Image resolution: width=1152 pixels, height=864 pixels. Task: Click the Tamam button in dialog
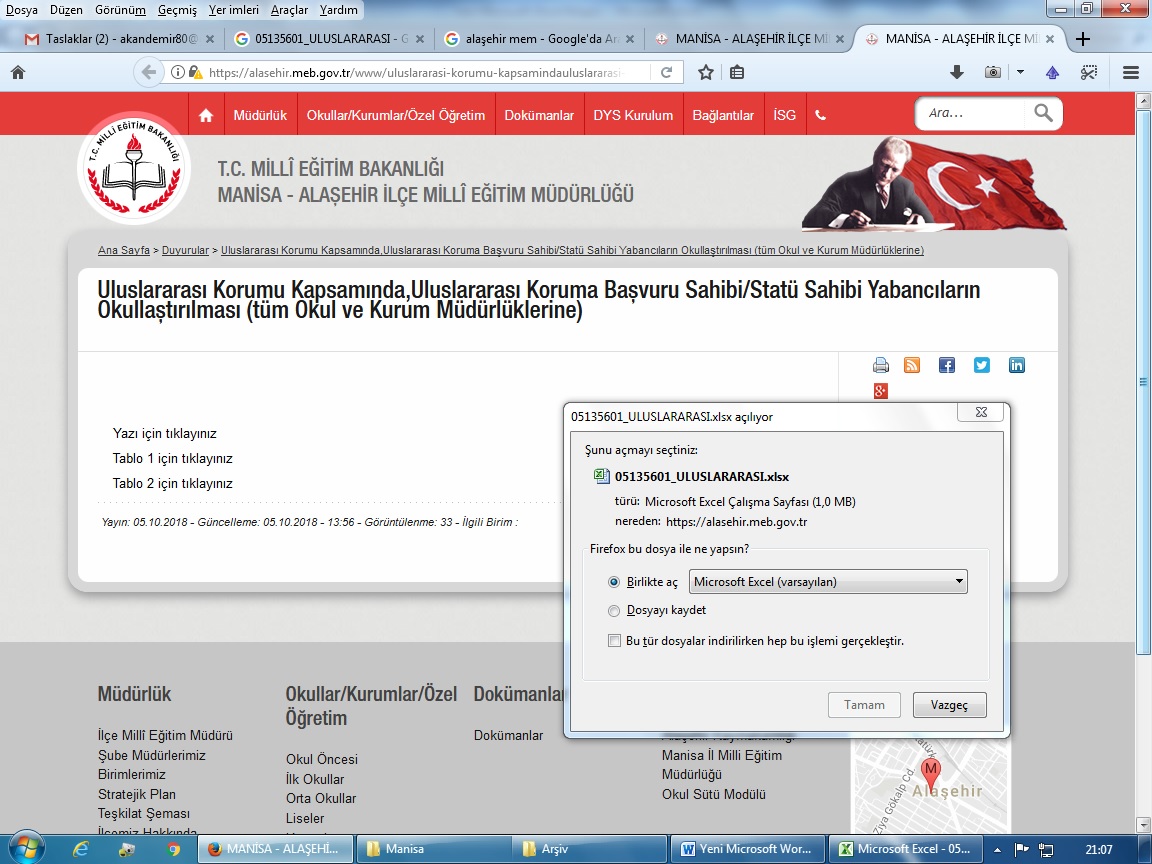point(864,705)
